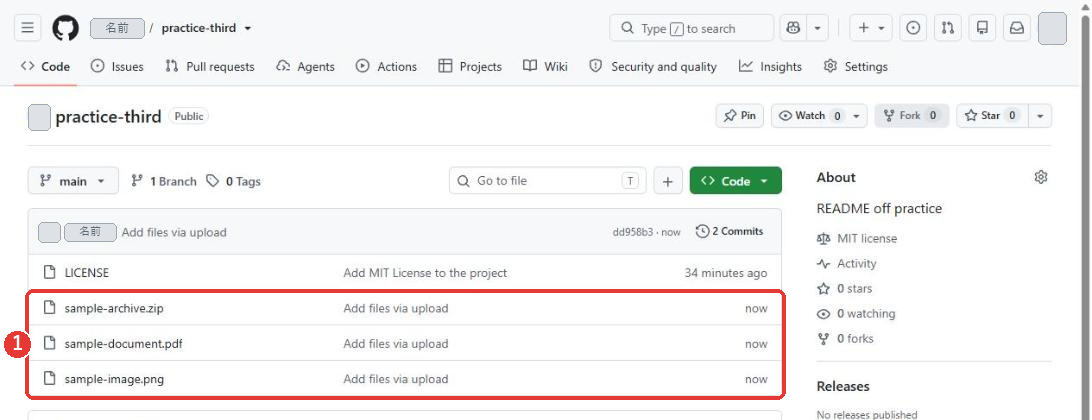Image resolution: width=1092 pixels, height=420 pixels.
Task: Click the Watch button
Action: point(809,116)
